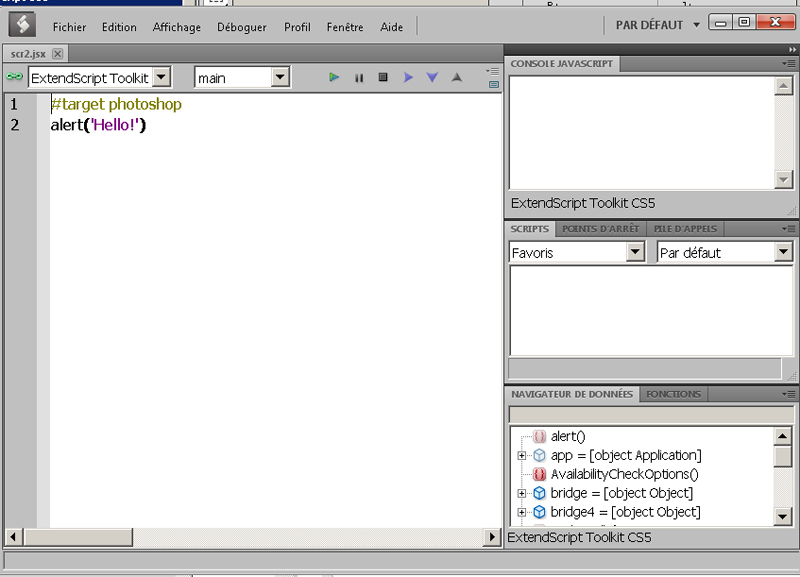Switch to the Scripts tab
This screenshot has height=577, width=800.
[x=530, y=229]
